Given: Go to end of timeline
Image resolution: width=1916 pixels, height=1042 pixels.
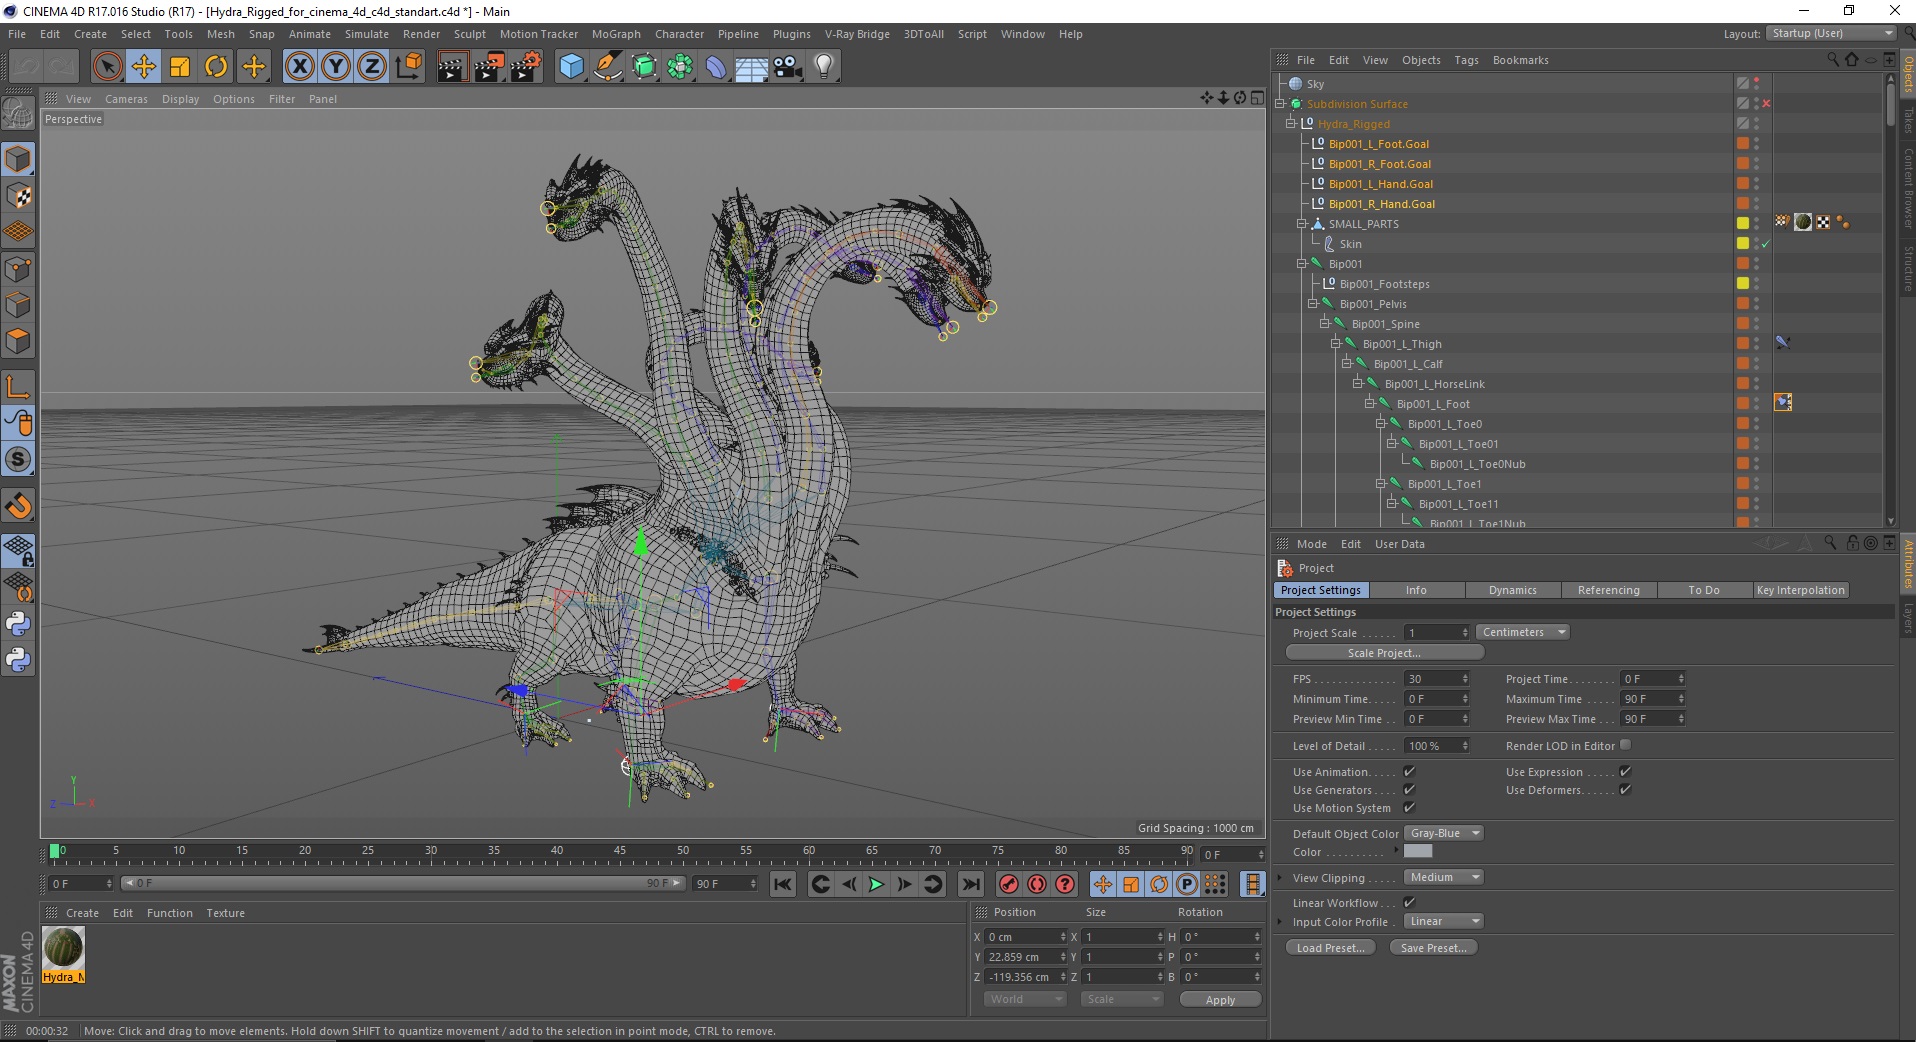Looking at the screenshot, I should pyautogui.click(x=970, y=884).
